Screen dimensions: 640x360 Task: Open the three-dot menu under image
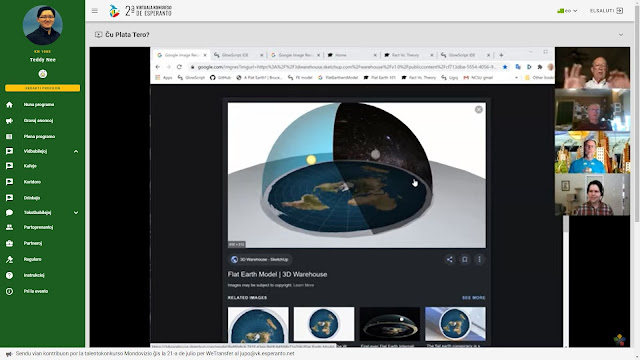coord(479,260)
